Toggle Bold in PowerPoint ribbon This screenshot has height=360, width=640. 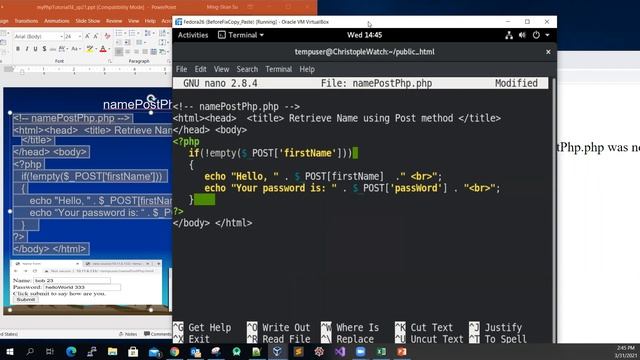pyautogui.click(x=18, y=49)
